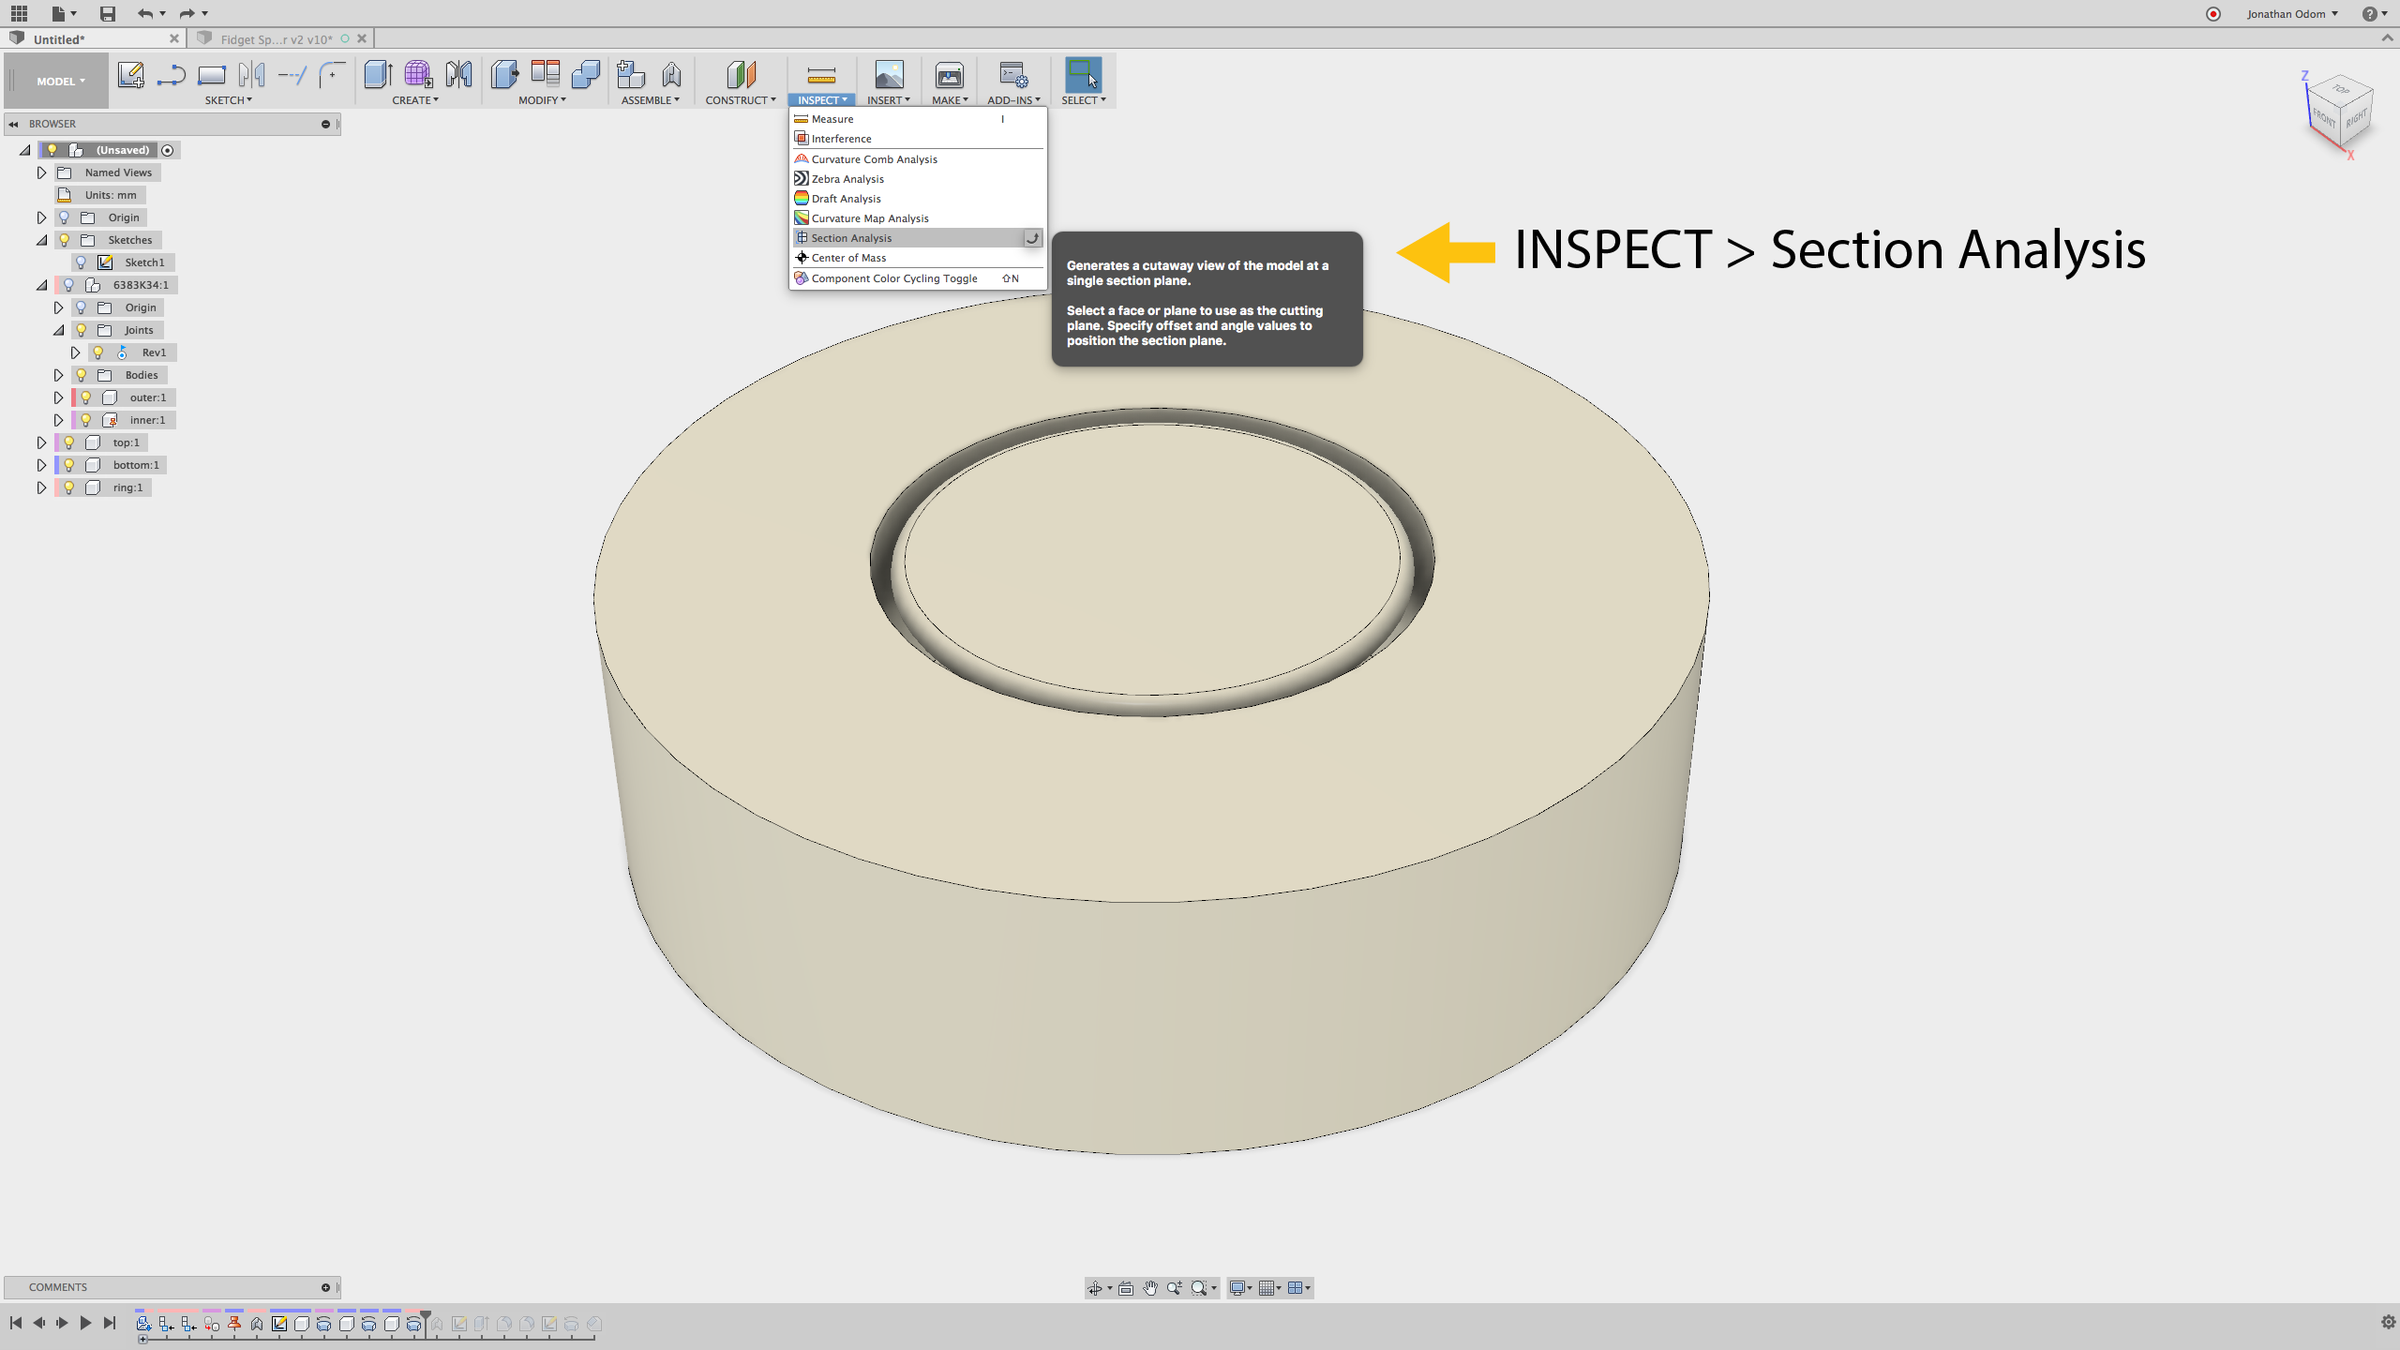Click the Press Pull icon in MODIFY

pyautogui.click(x=504, y=75)
